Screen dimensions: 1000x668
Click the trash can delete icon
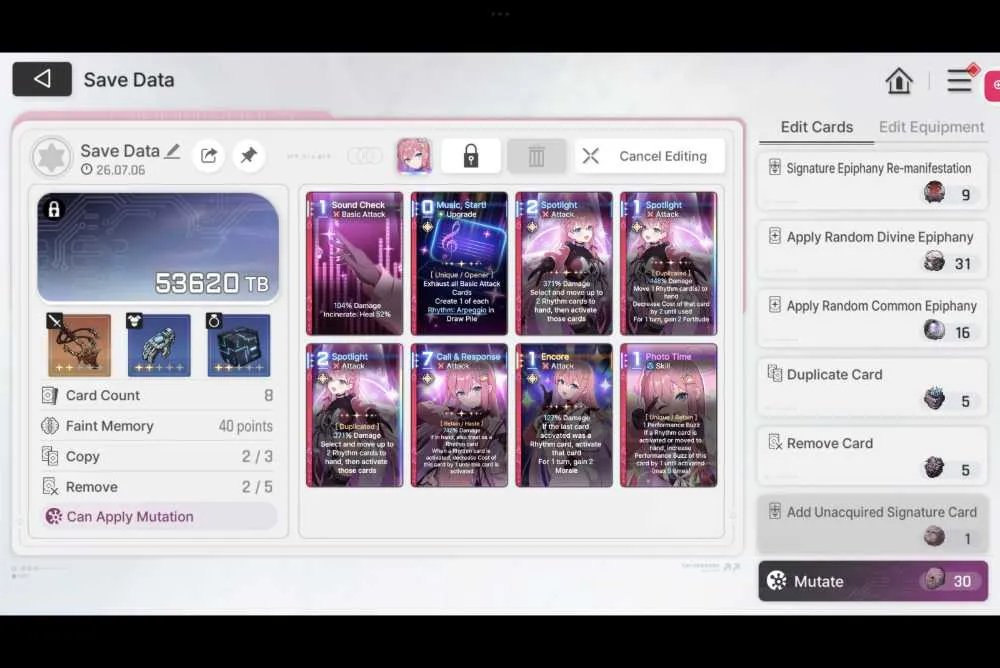536,156
